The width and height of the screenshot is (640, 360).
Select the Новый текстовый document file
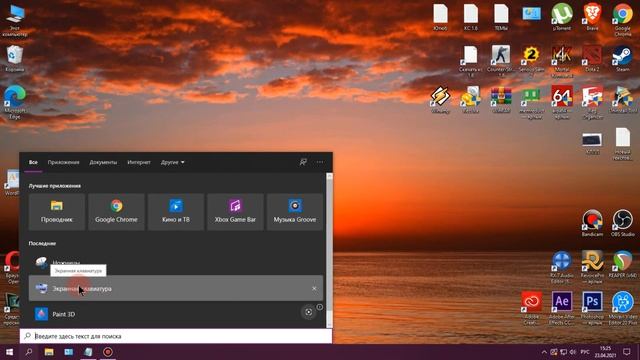[622, 144]
